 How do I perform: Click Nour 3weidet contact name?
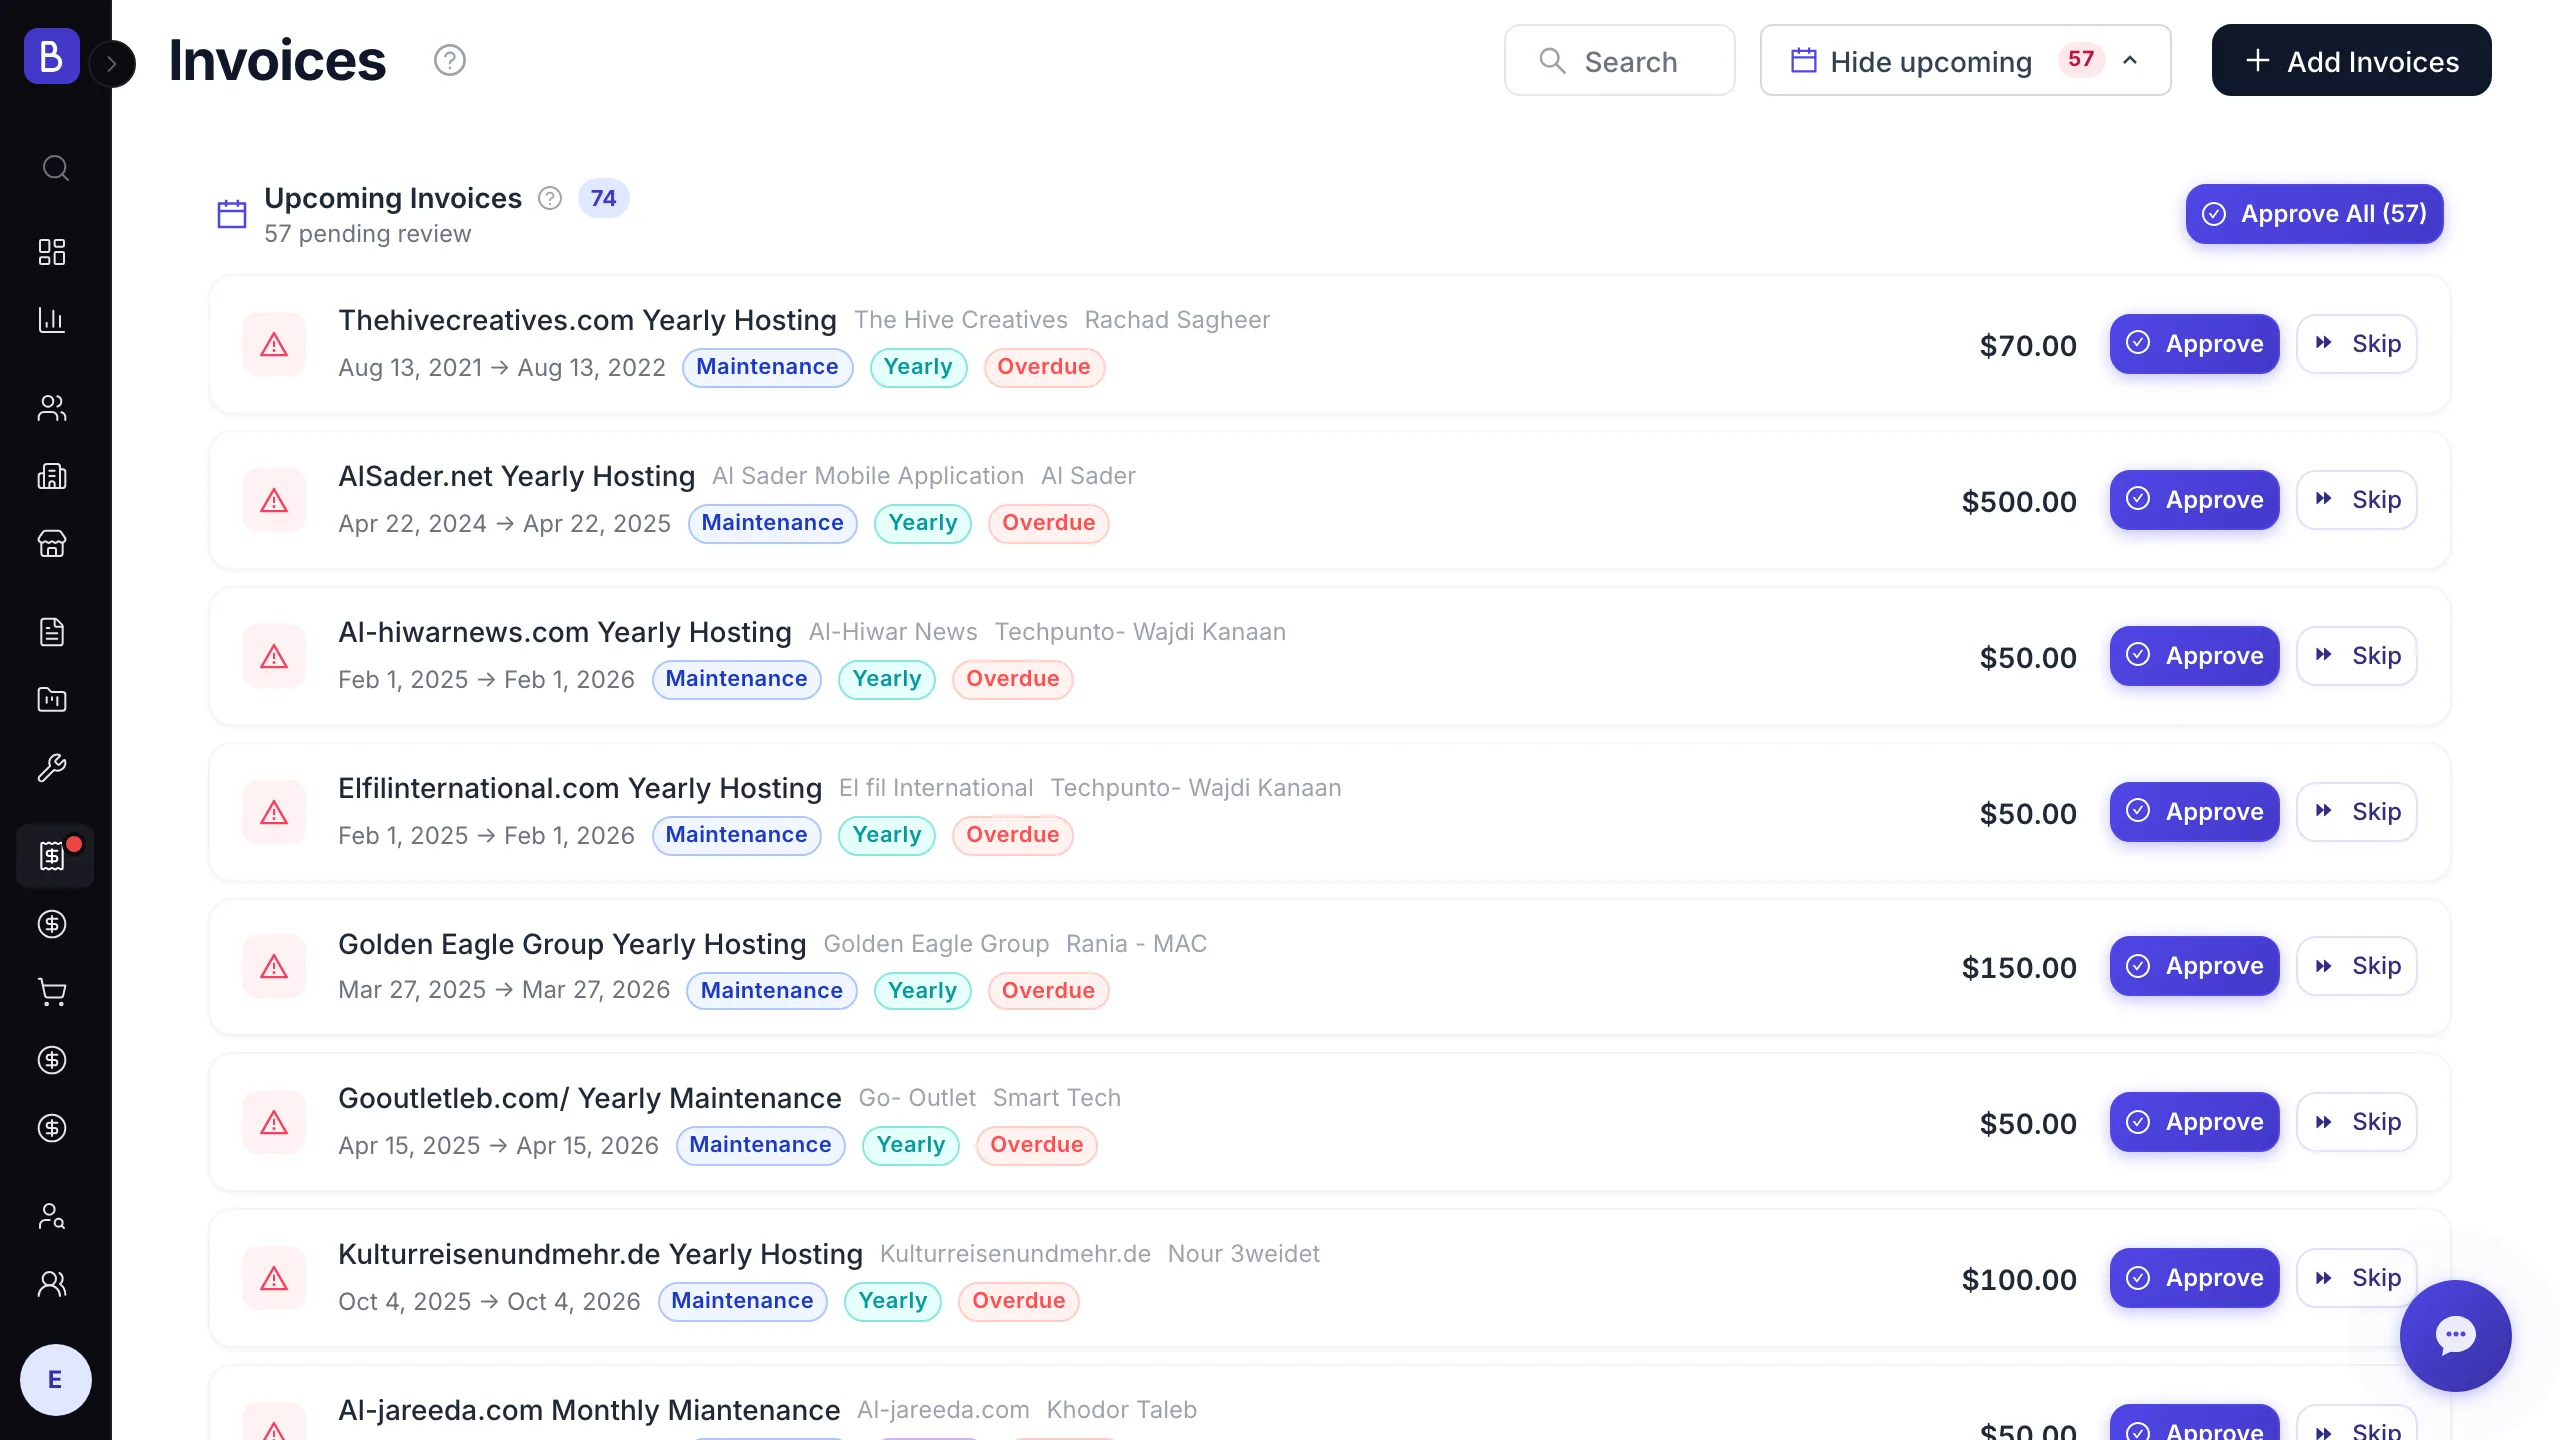pyautogui.click(x=1243, y=1254)
